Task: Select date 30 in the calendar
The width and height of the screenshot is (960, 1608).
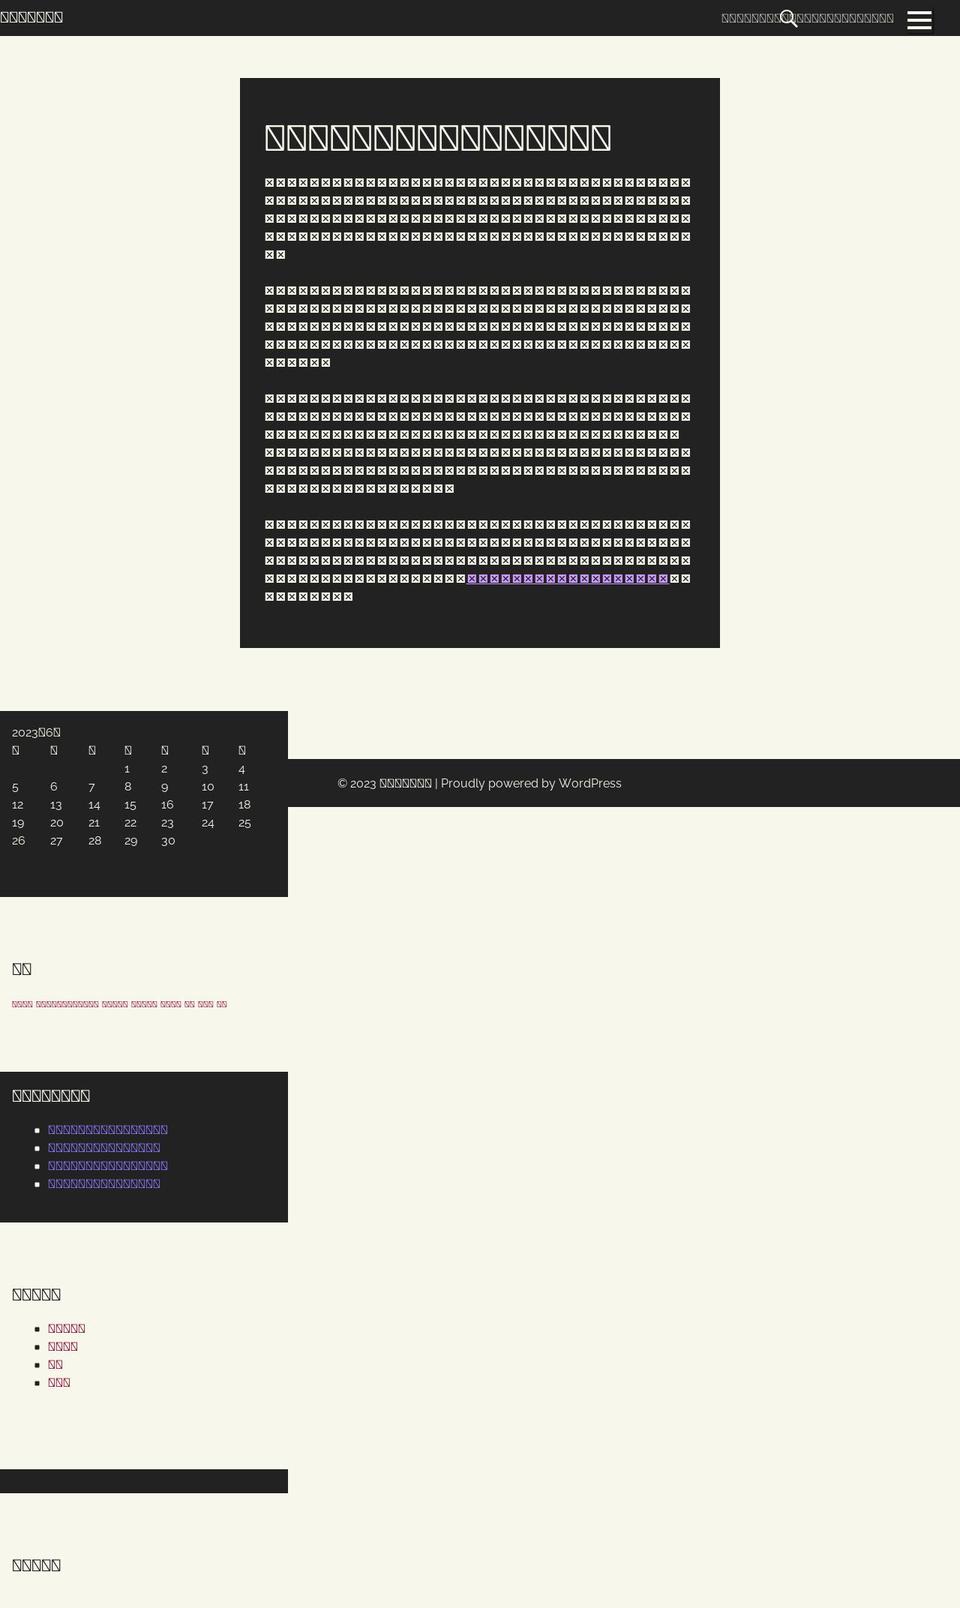Action: click(x=168, y=841)
